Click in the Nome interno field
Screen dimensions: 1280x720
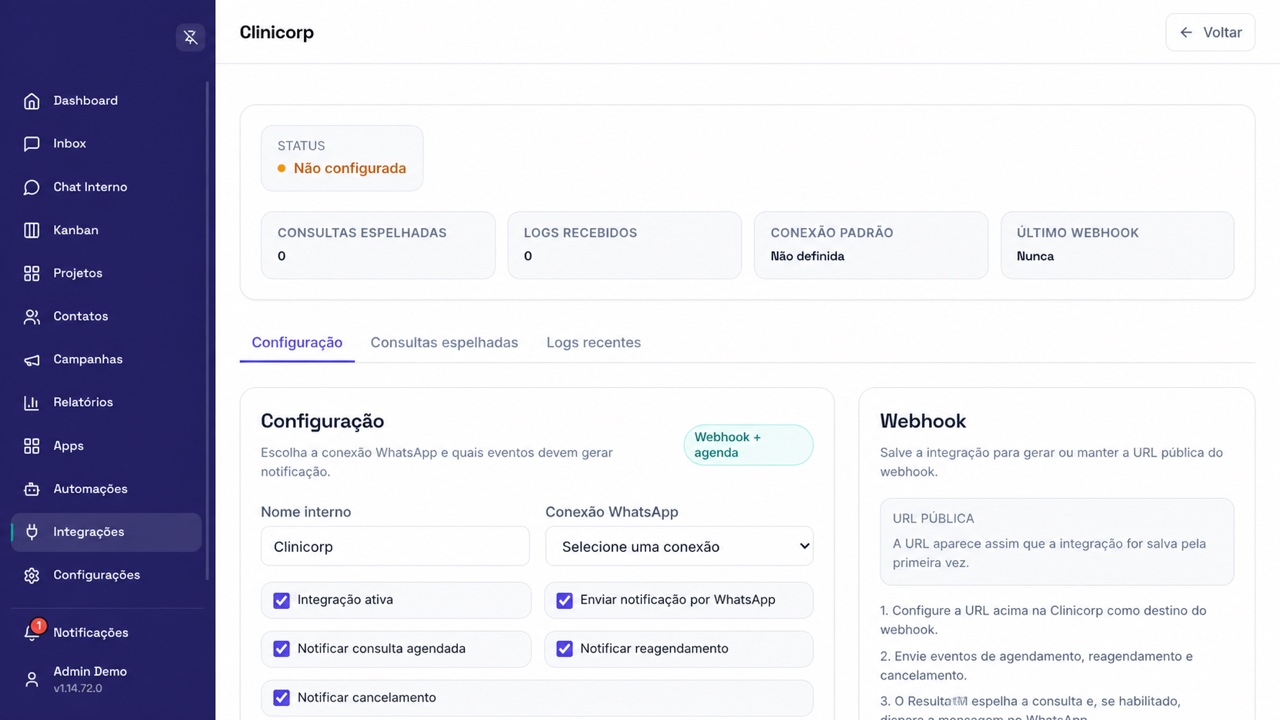pos(395,547)
